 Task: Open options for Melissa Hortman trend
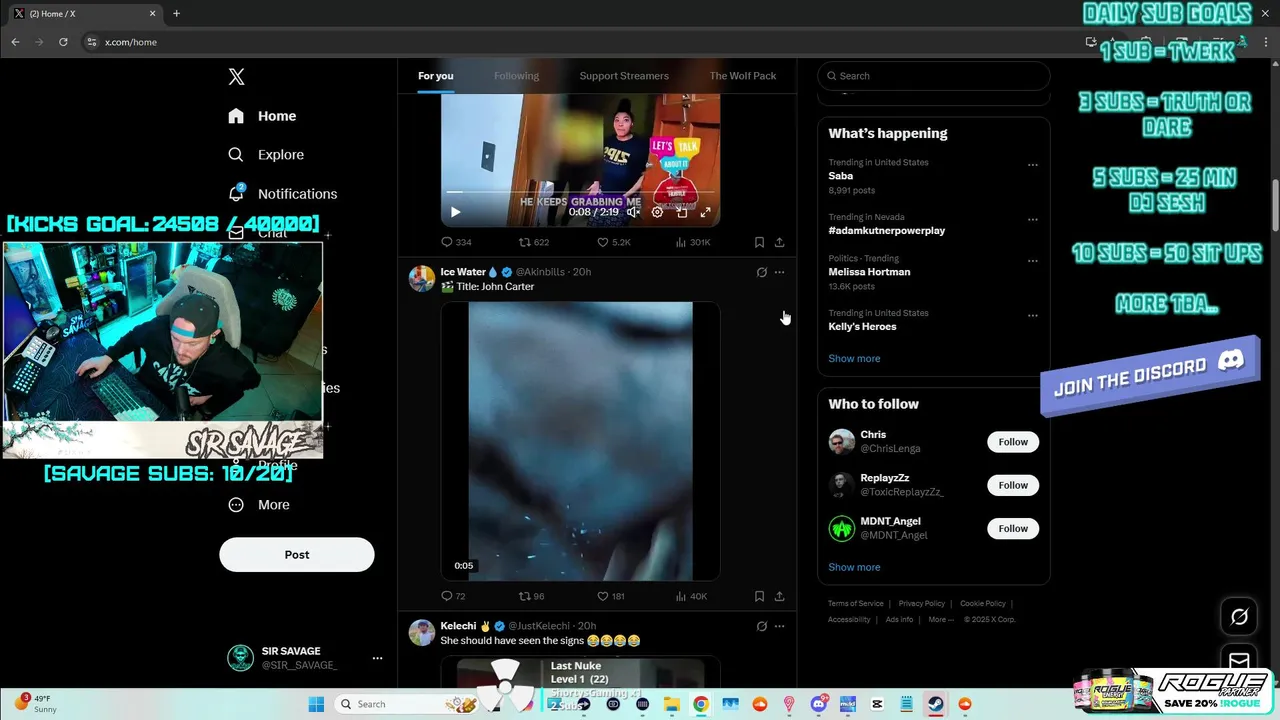(x=1032, y=260)
